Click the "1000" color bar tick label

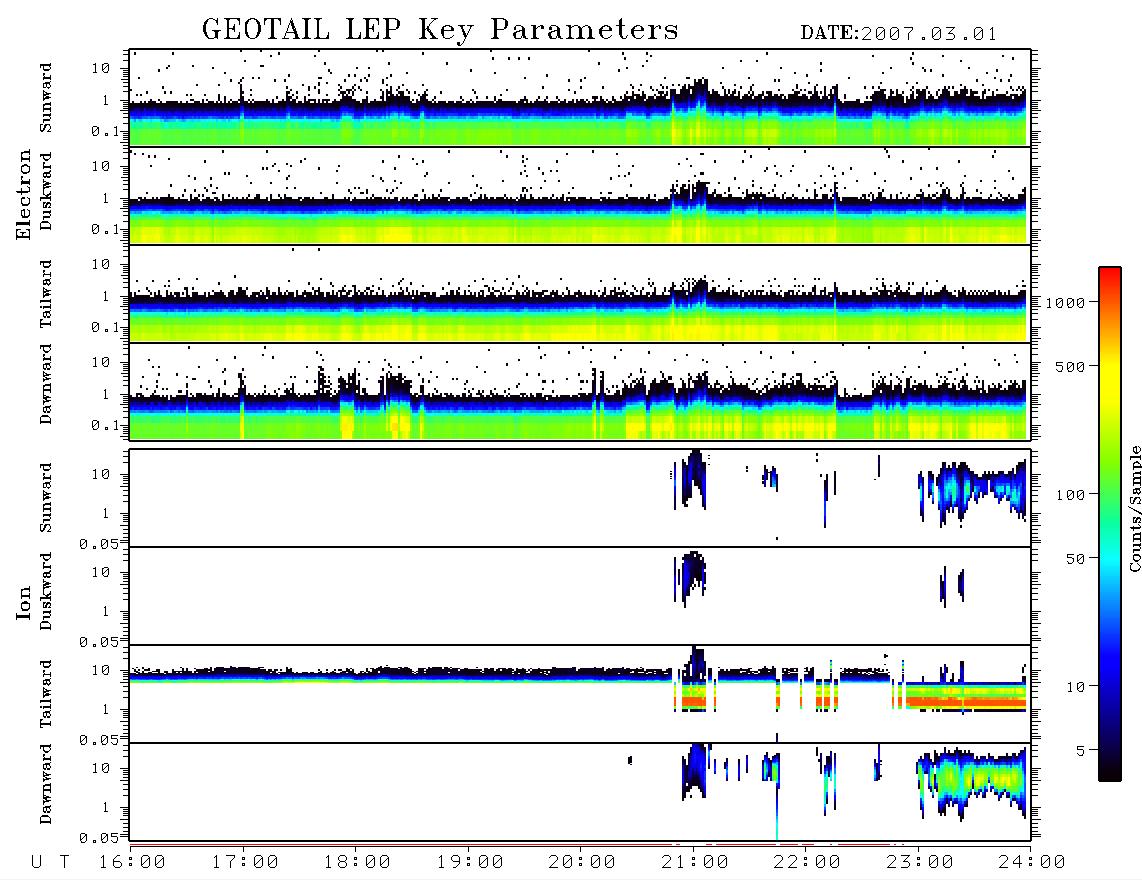coord(1065,303)
